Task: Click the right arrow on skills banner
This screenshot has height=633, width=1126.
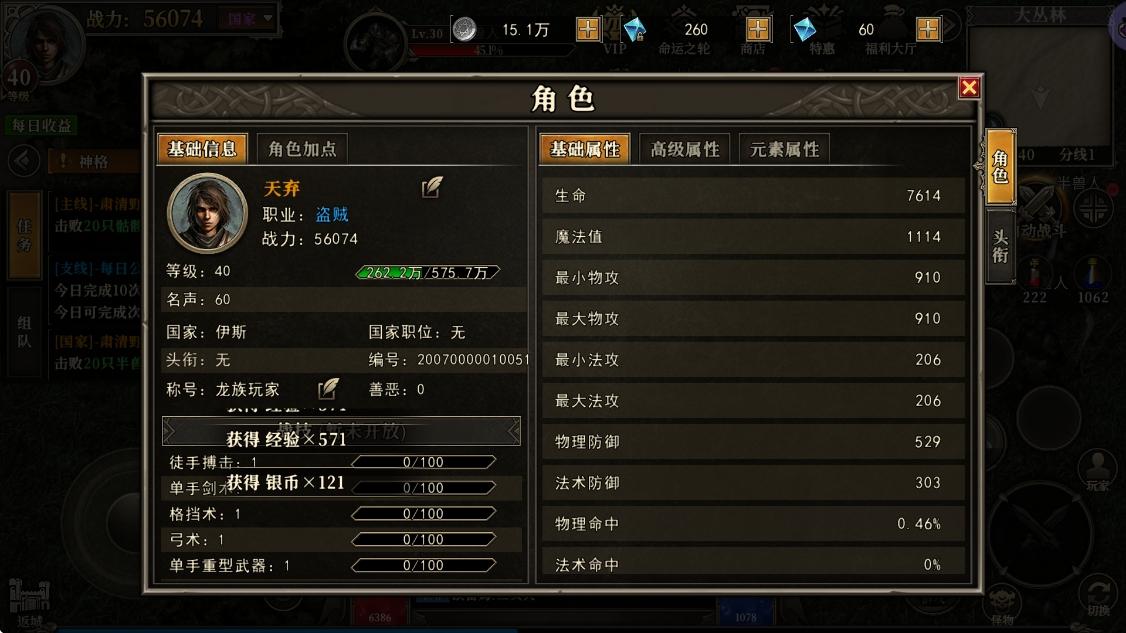Action: pos(513,431)
